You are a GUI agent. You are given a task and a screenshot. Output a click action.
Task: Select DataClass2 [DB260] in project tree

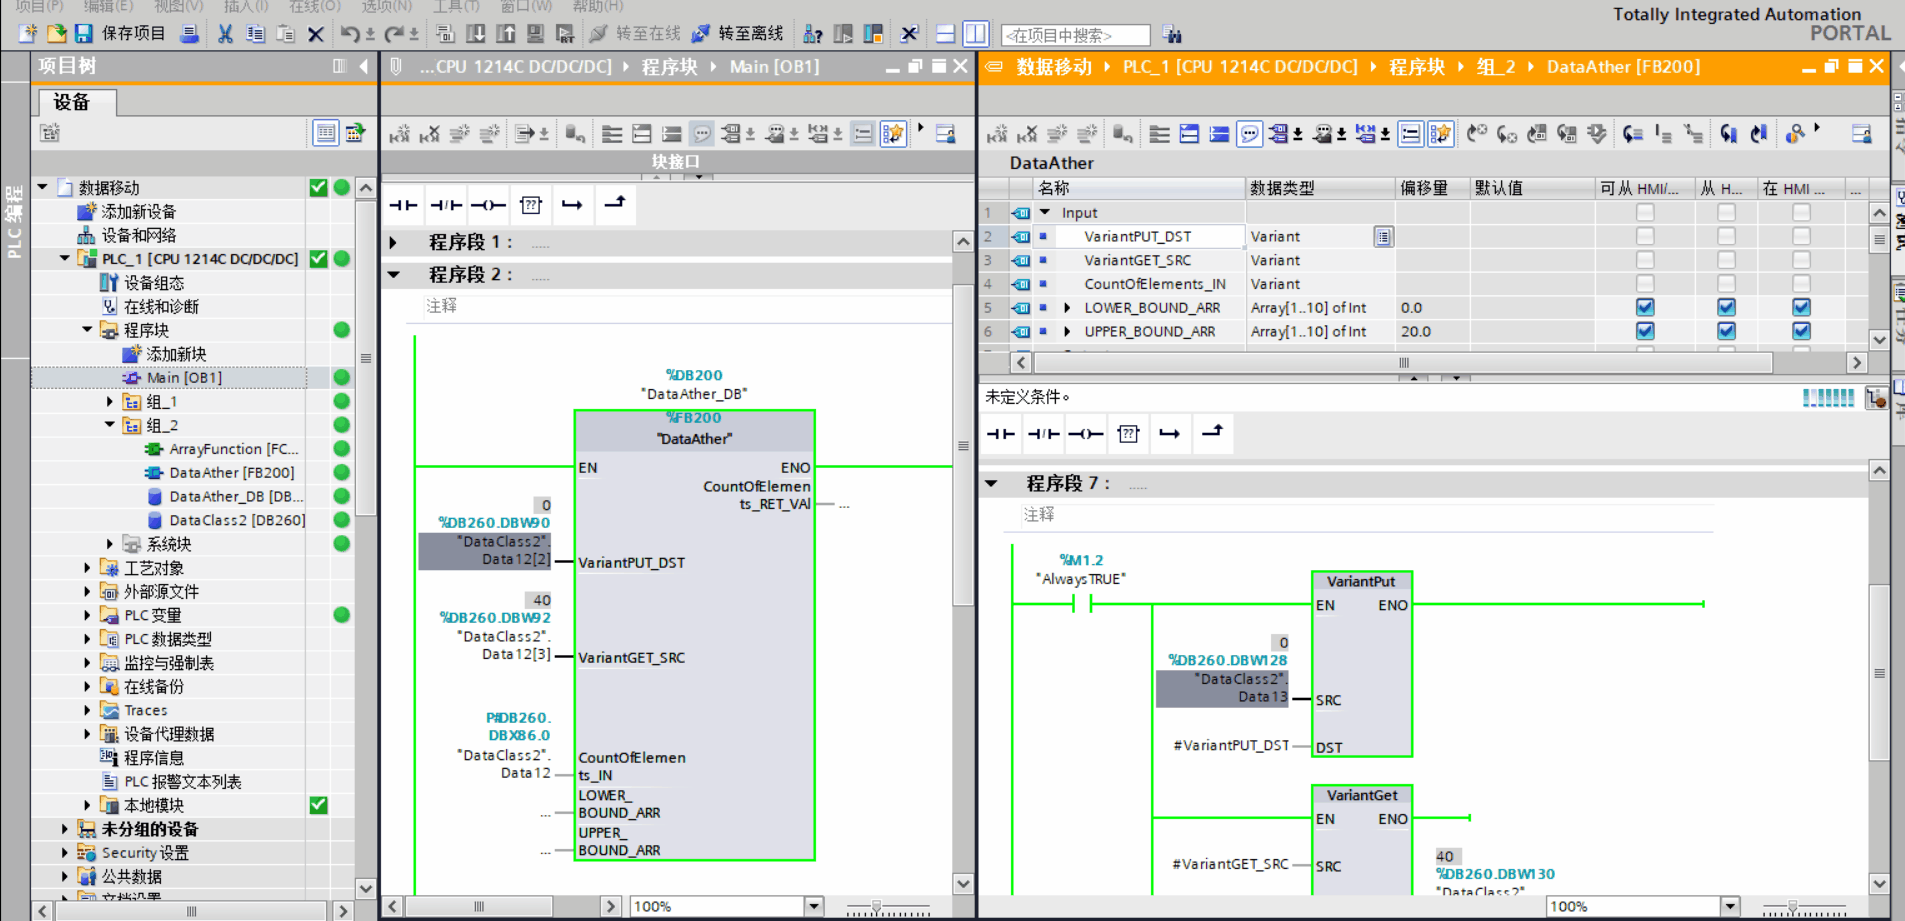pyautogui.click(x=237, y=520)
